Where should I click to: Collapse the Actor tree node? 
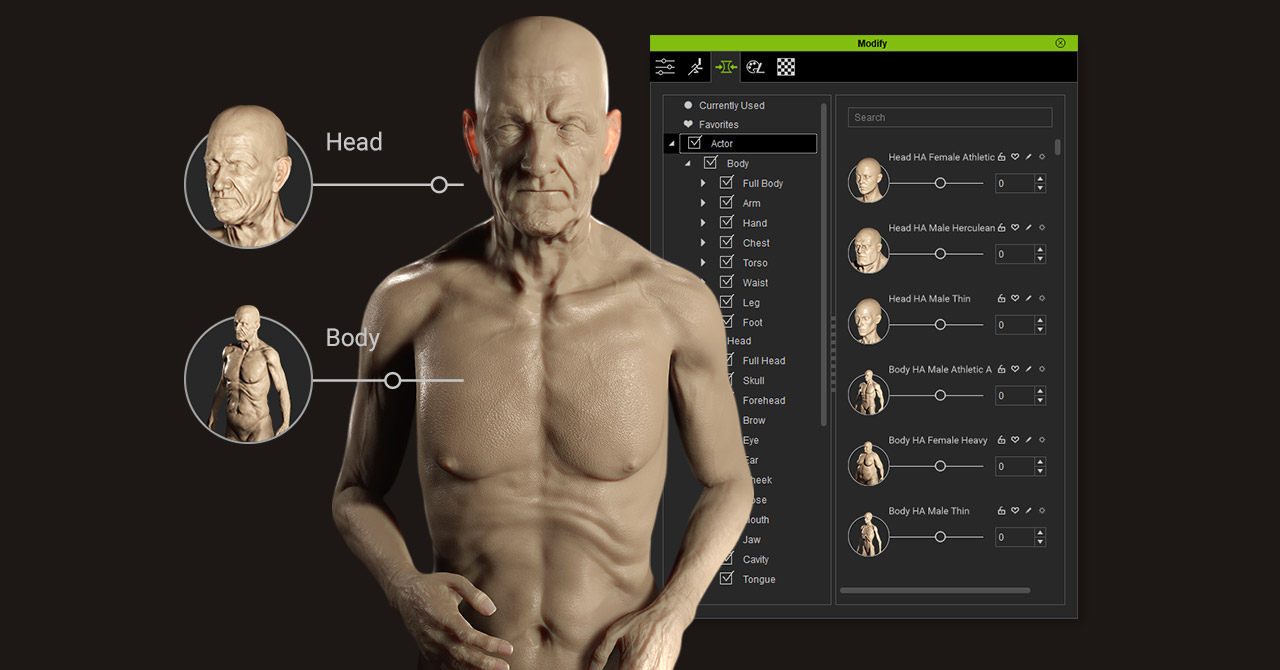(672, 144)
